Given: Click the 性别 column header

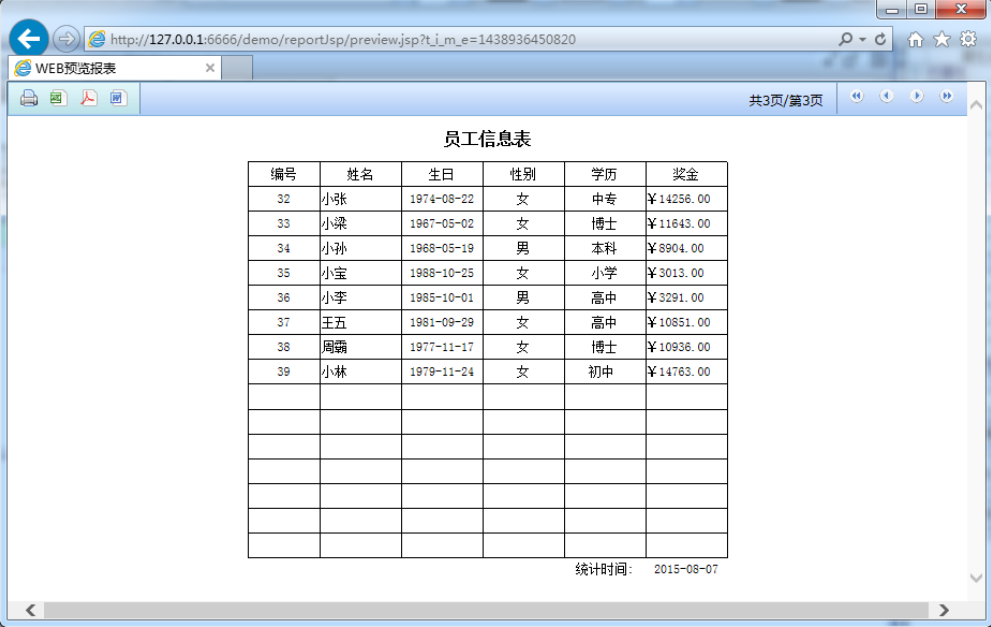Looking at the screenshot, I should (523, 174).
